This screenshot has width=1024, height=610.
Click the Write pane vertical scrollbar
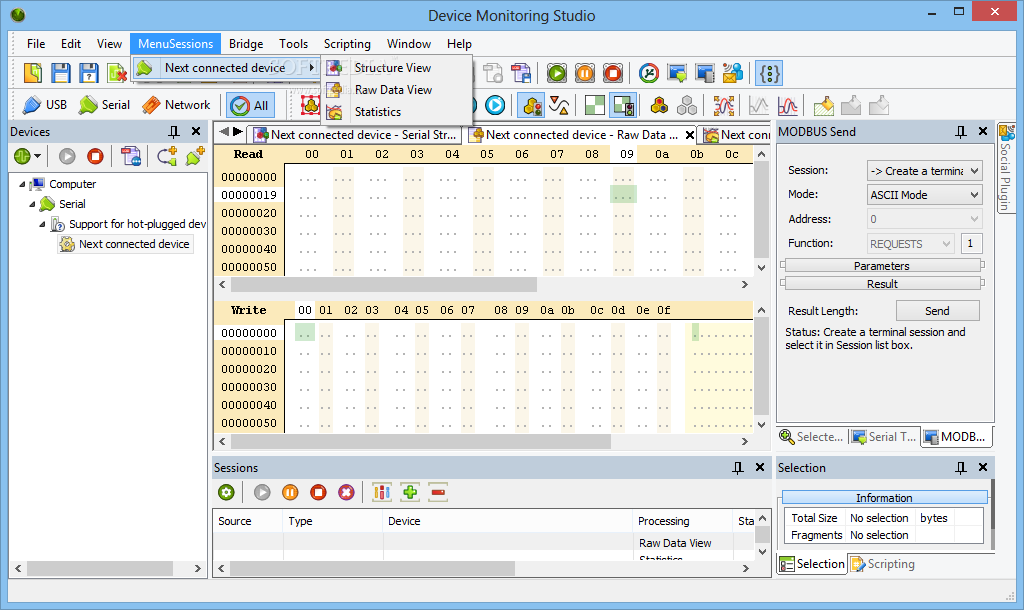tap(761, 367)
